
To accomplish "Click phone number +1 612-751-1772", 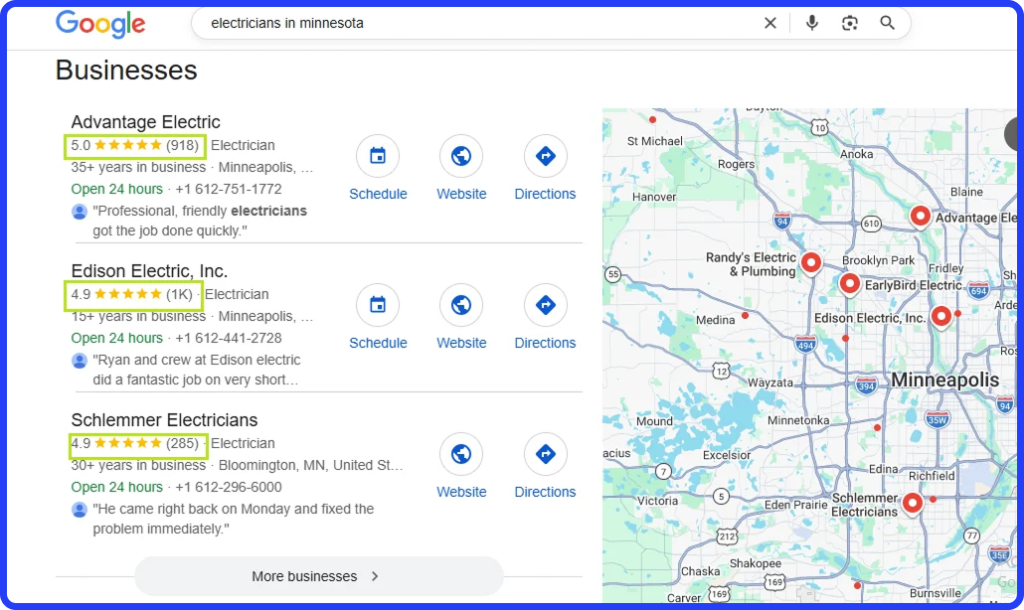I will [x=229, y=189].
